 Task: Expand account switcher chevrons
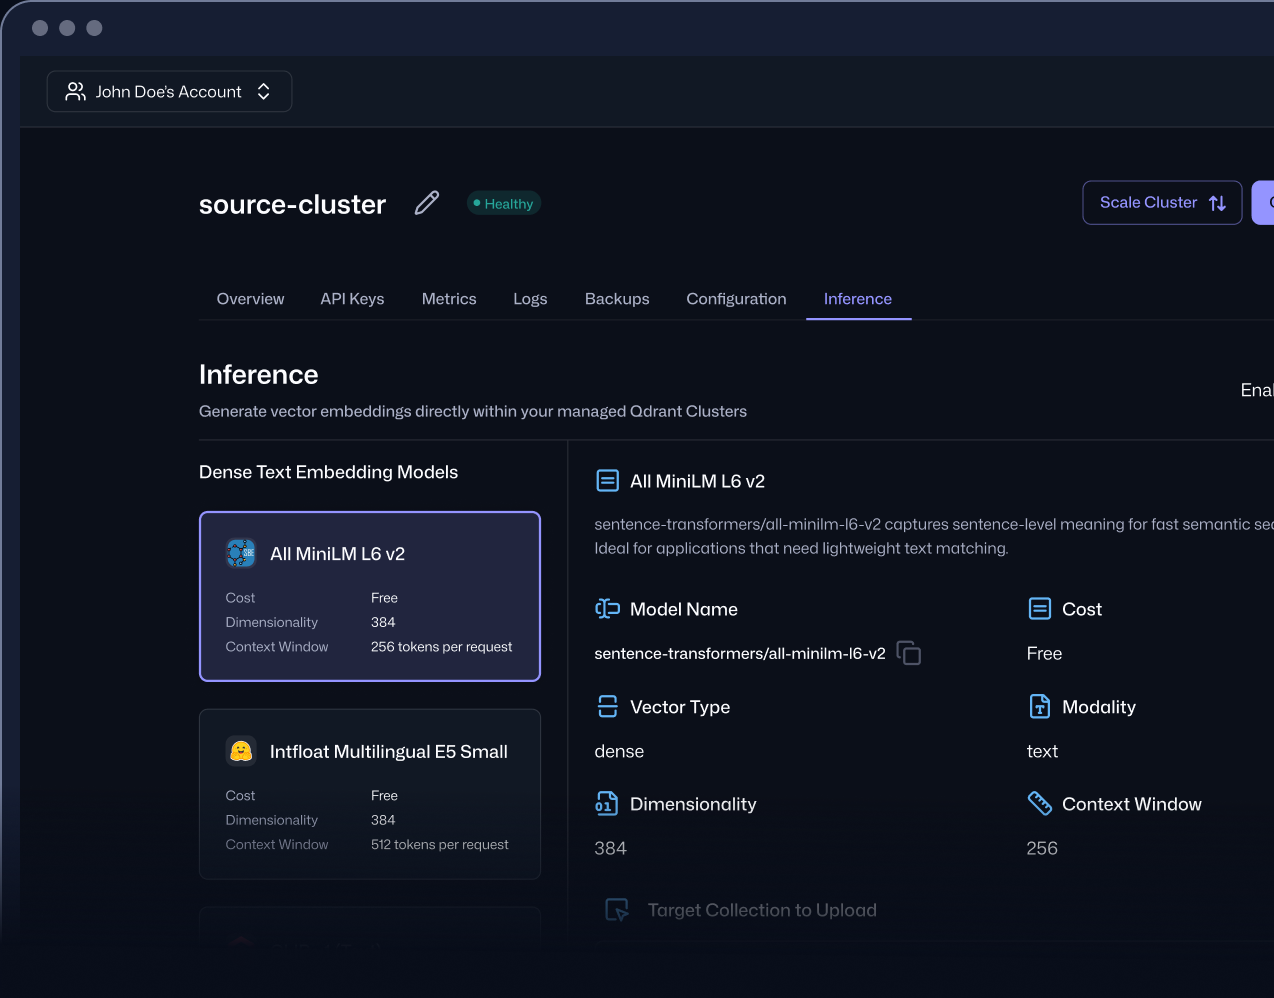[x=264, y=91]
